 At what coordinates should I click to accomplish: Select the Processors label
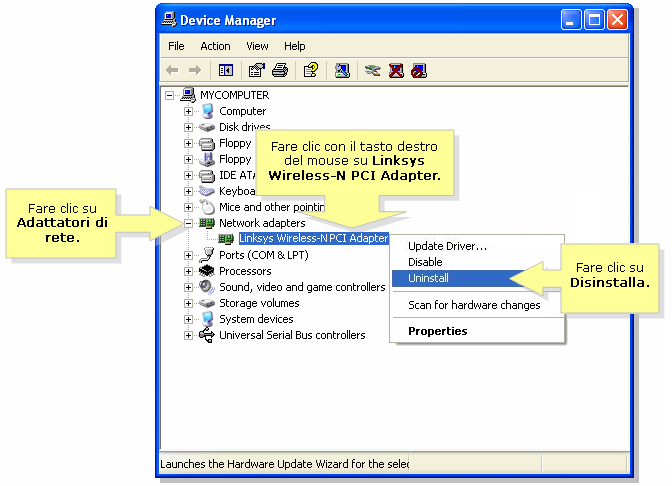245,271
